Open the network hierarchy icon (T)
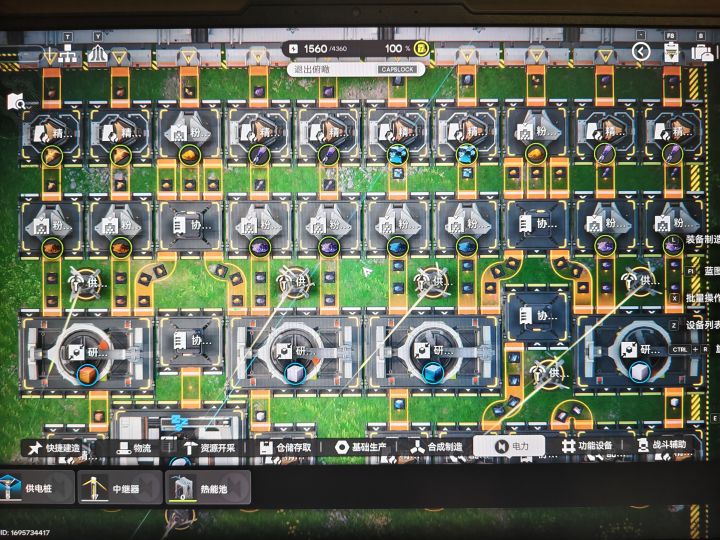This screenshot has width=720, height=540. point(68,53)
